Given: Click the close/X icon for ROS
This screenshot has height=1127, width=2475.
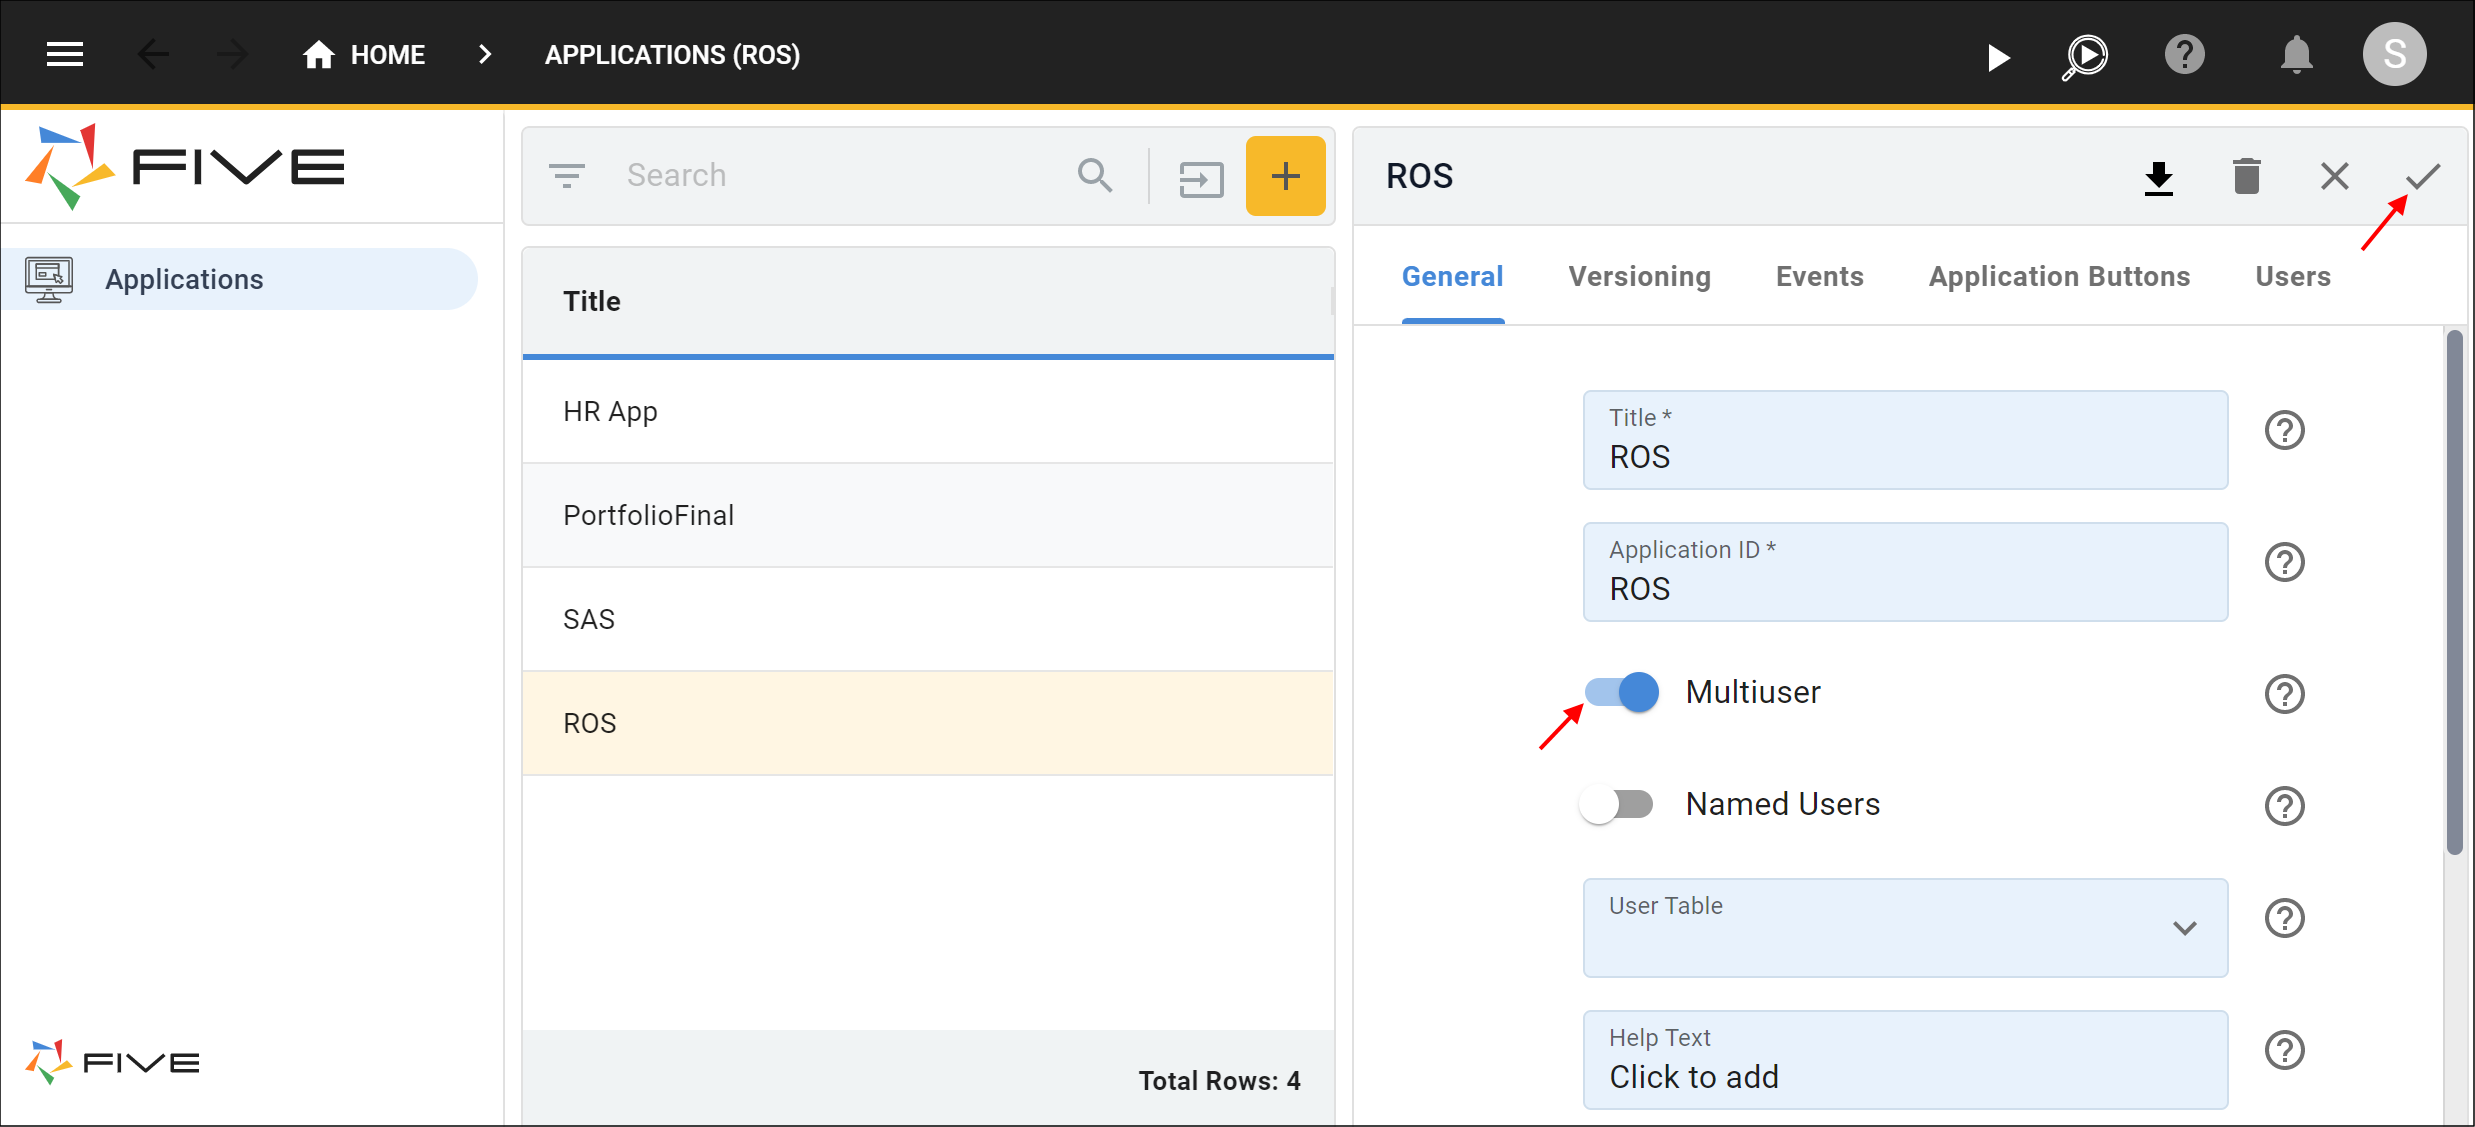Looking at the screenshot, I should tap(2338, 174).
